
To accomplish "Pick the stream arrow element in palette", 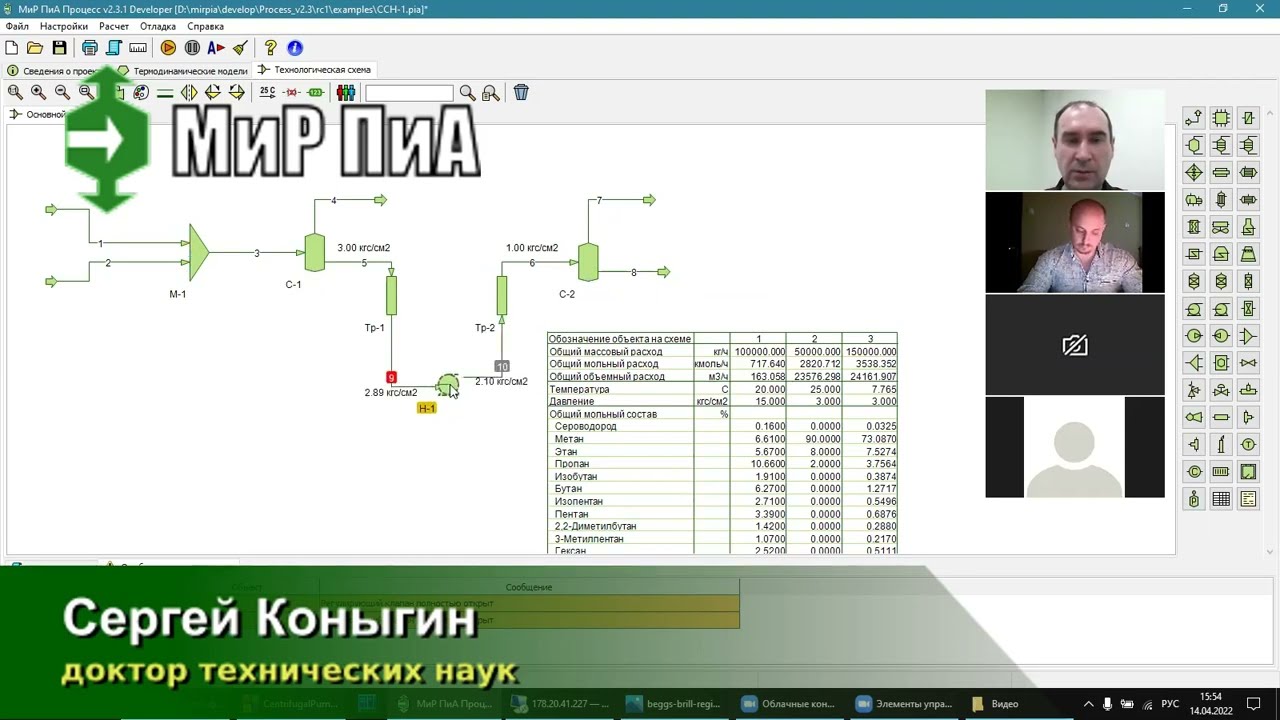I will (1193, 118).
